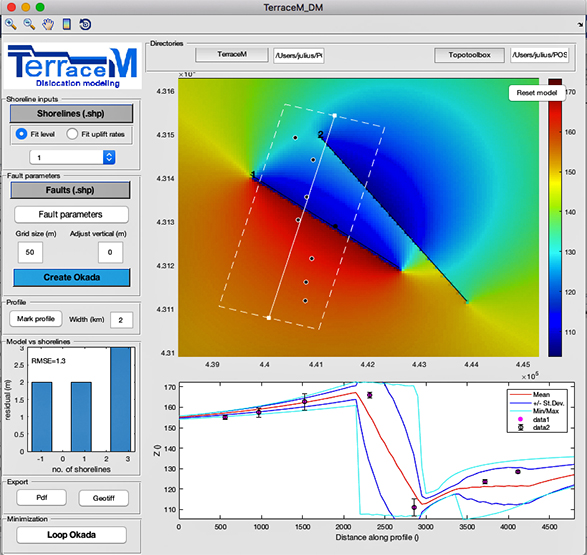
Task: Click the macOS yellow minimize button
Action: click(x=25, y=7)
